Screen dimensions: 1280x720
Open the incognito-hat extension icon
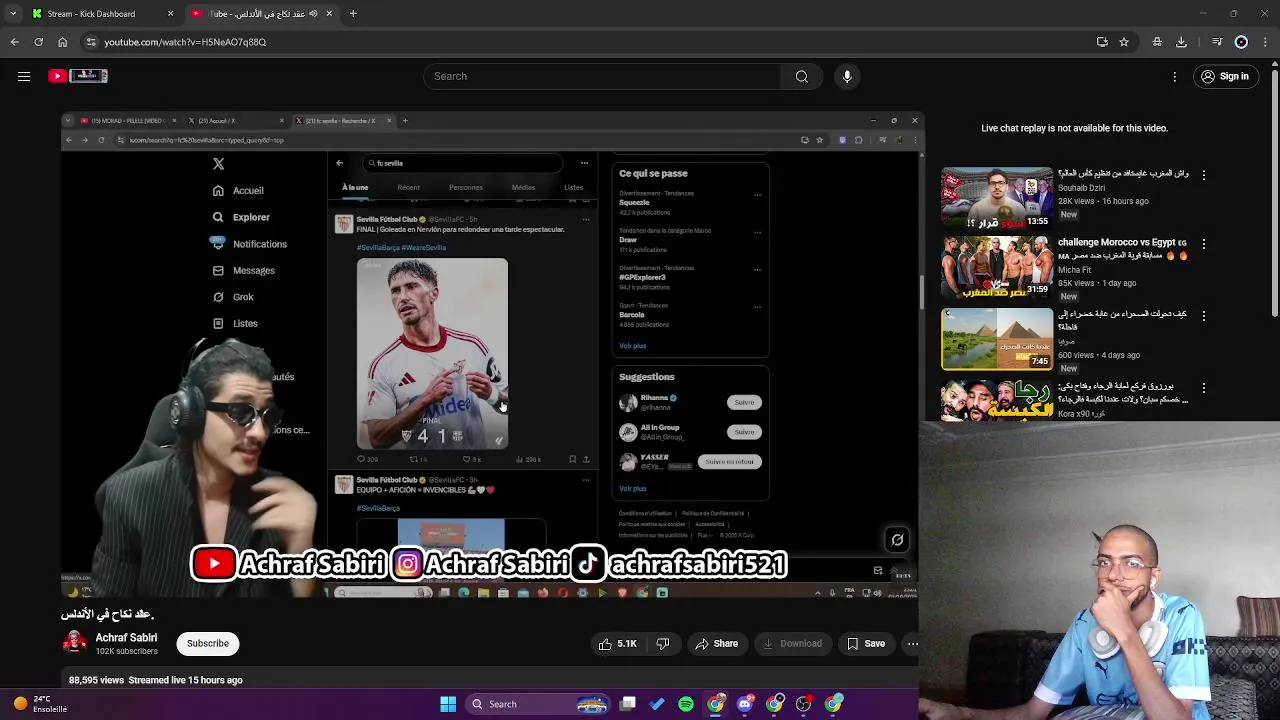click(x=1157, y=42)
